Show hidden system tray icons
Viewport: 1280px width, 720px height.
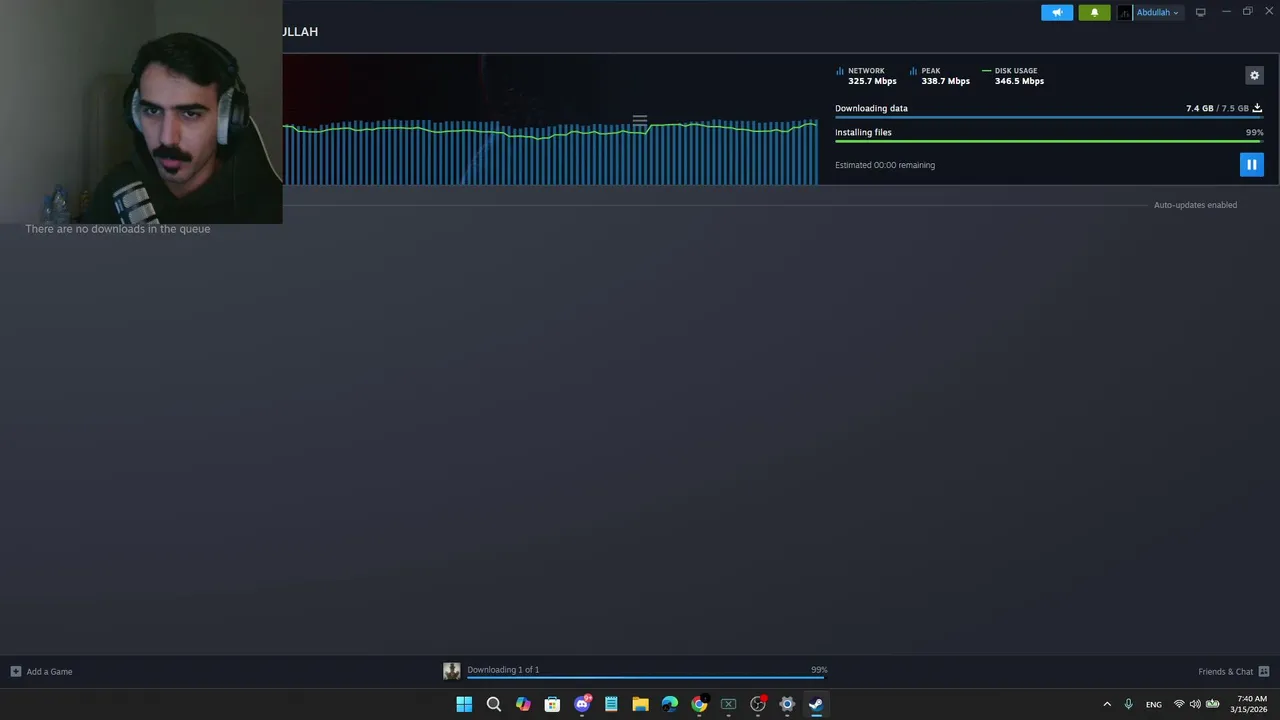(1107, 704)
